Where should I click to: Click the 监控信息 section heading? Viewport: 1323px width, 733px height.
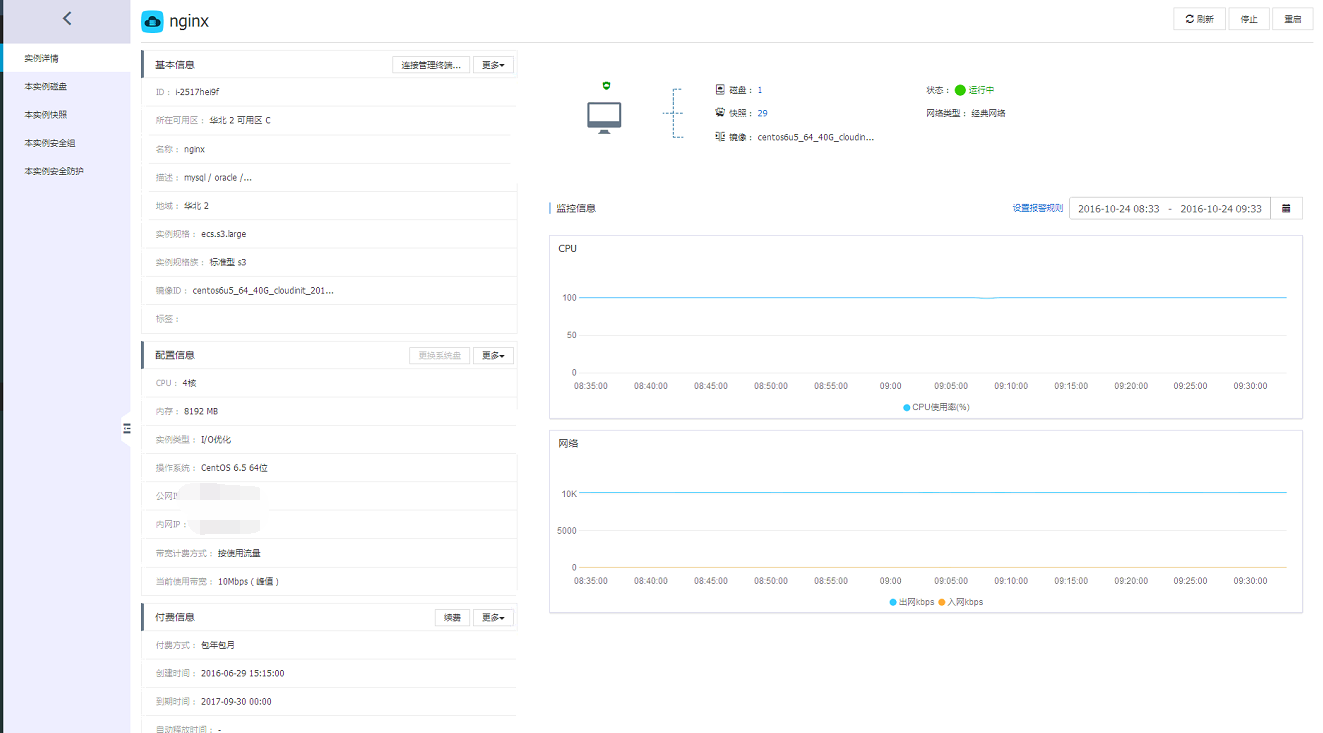point(576,208)
